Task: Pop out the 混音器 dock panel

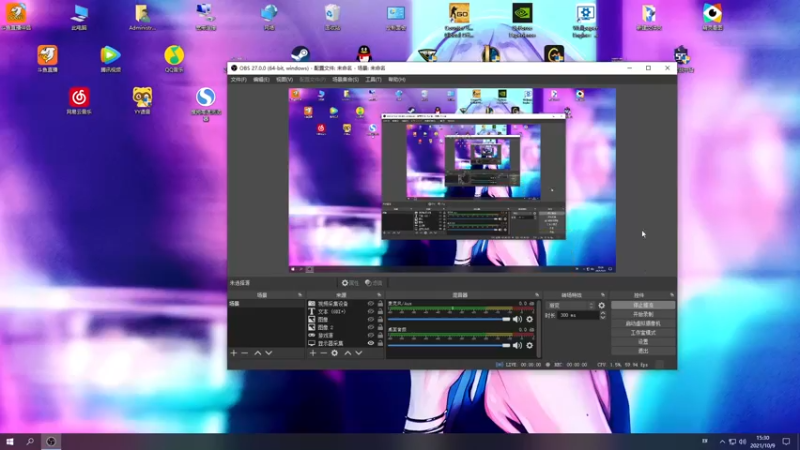Action: tap(537, 295)
